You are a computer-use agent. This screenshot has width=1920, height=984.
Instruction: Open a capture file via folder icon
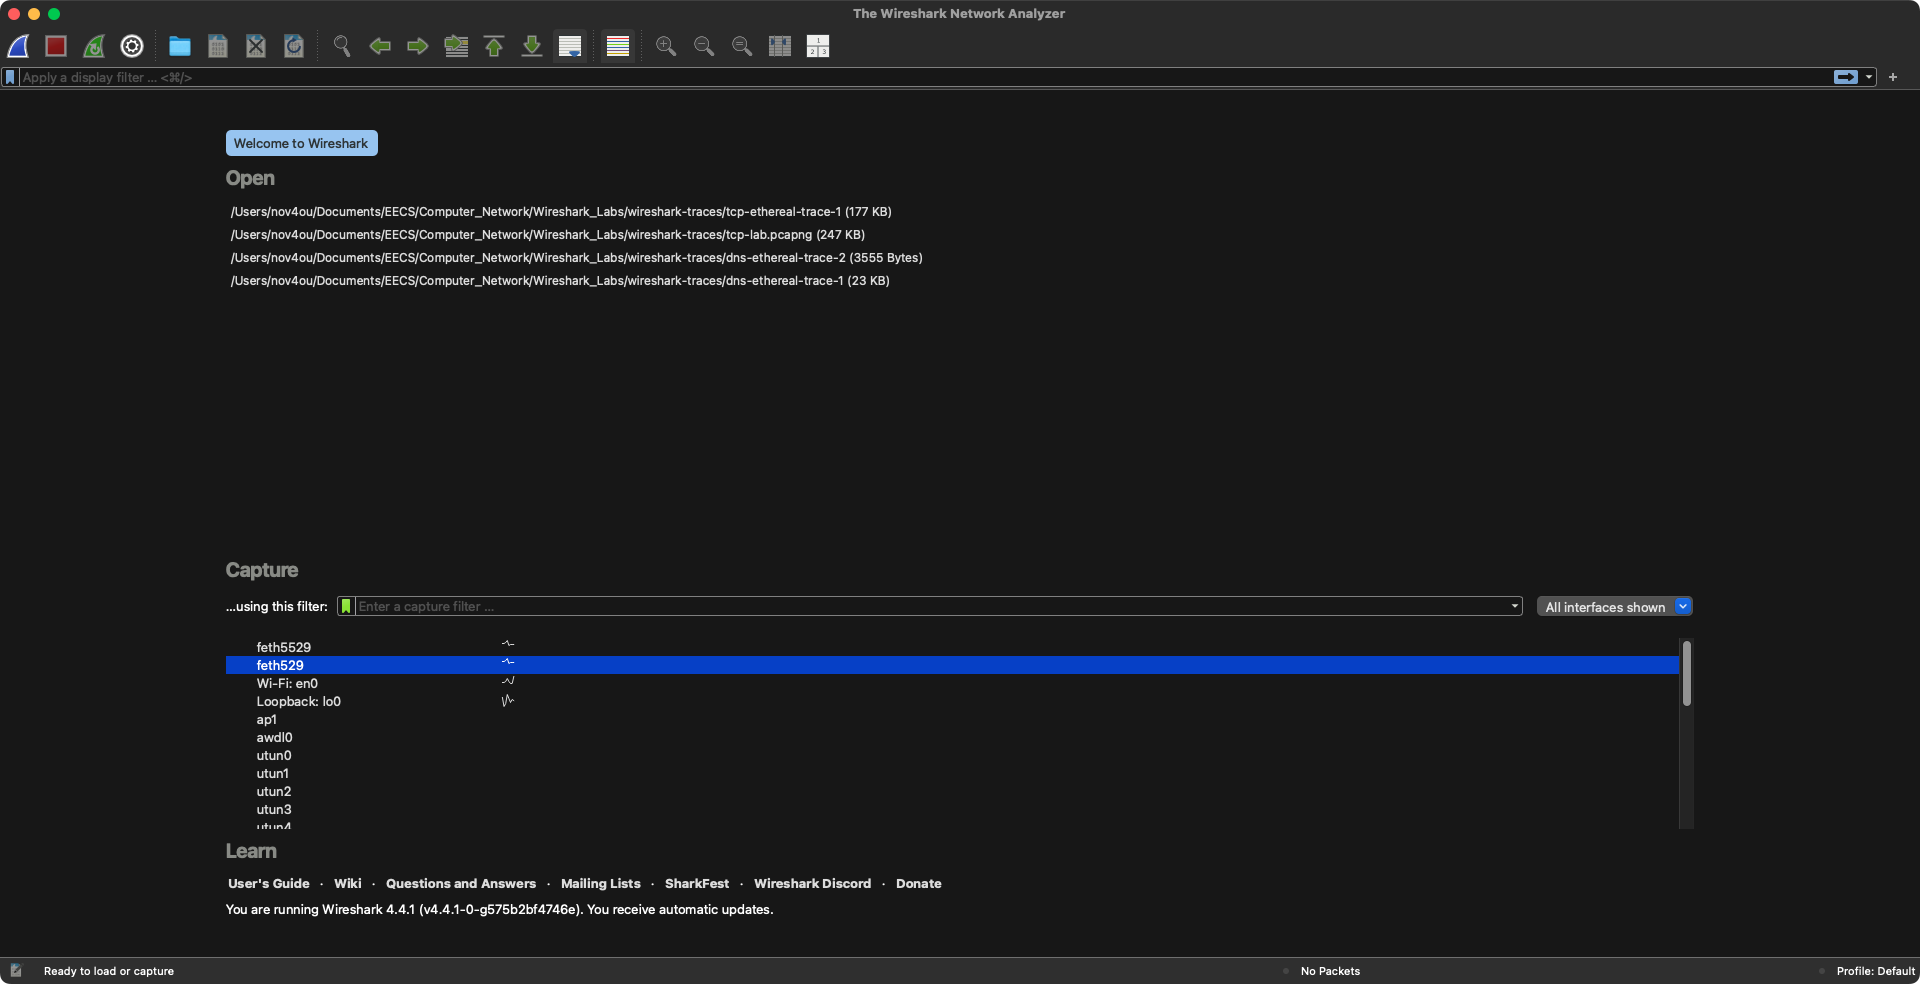180,46
